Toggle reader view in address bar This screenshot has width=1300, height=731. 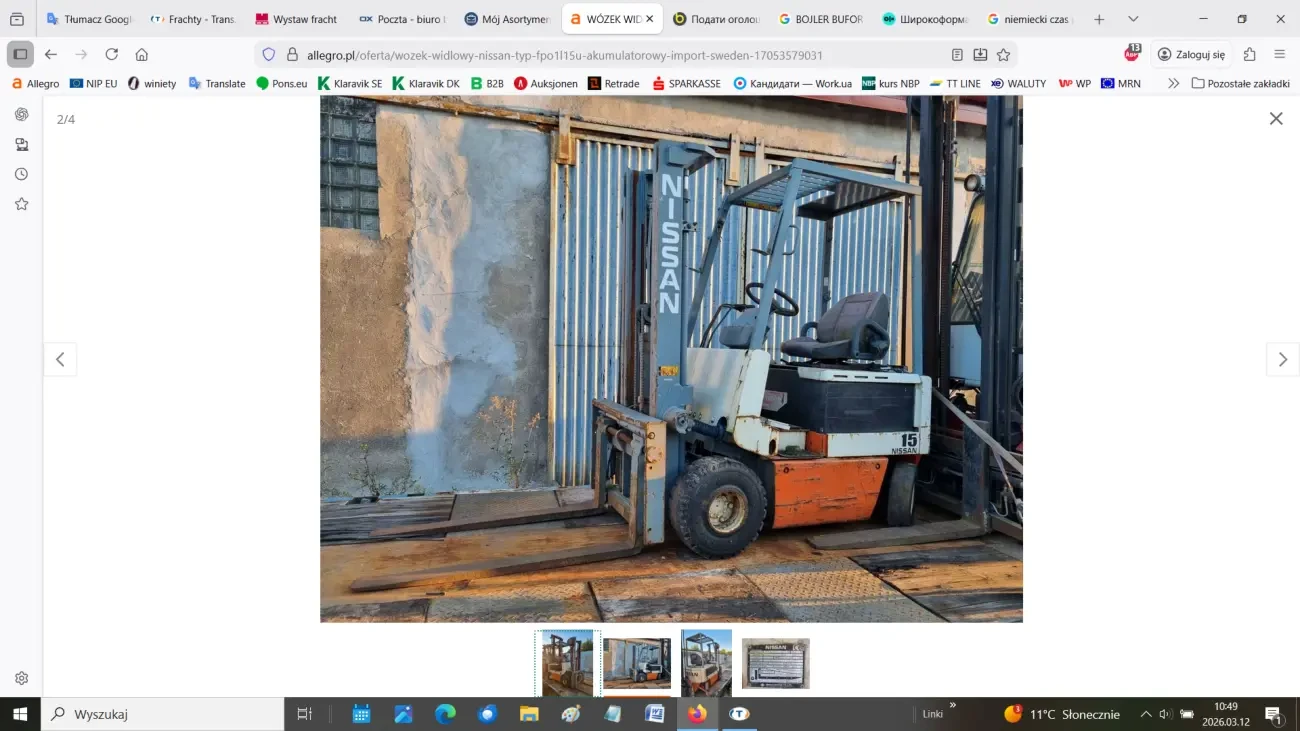point(958,55)
